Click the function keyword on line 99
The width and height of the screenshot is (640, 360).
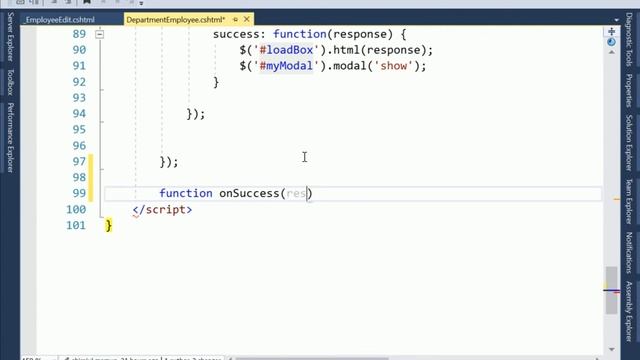[x=186, y=193]
